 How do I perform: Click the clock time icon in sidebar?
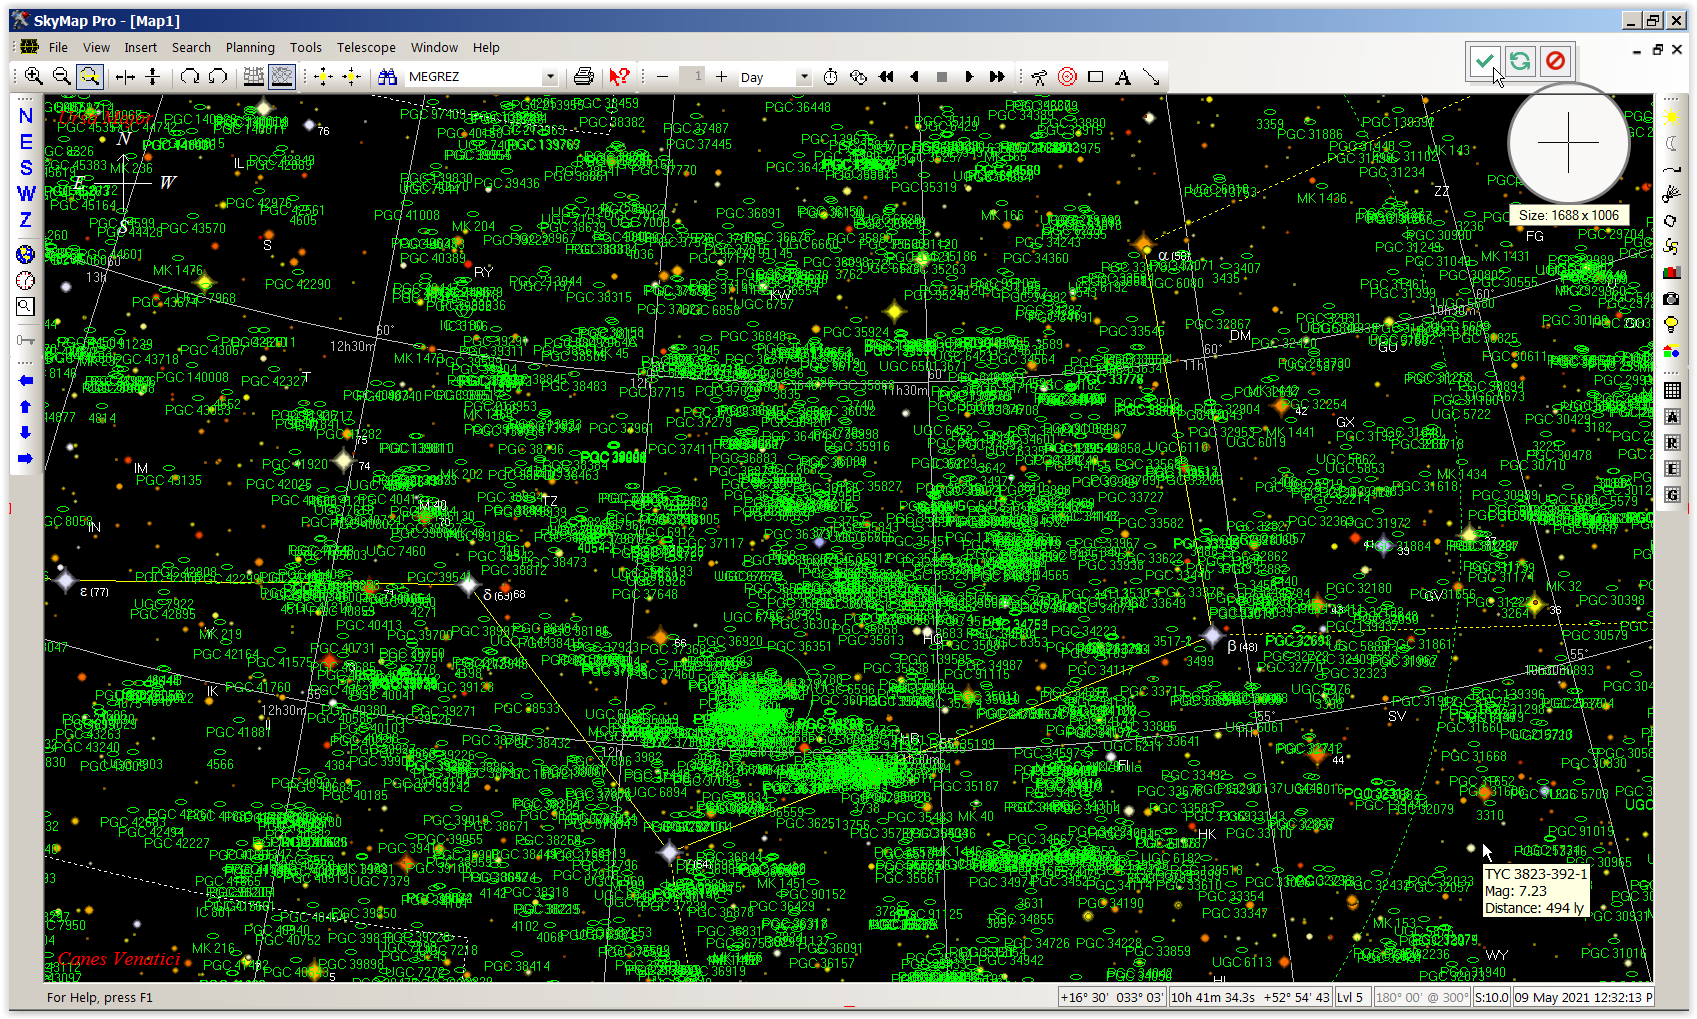(26, 281)
